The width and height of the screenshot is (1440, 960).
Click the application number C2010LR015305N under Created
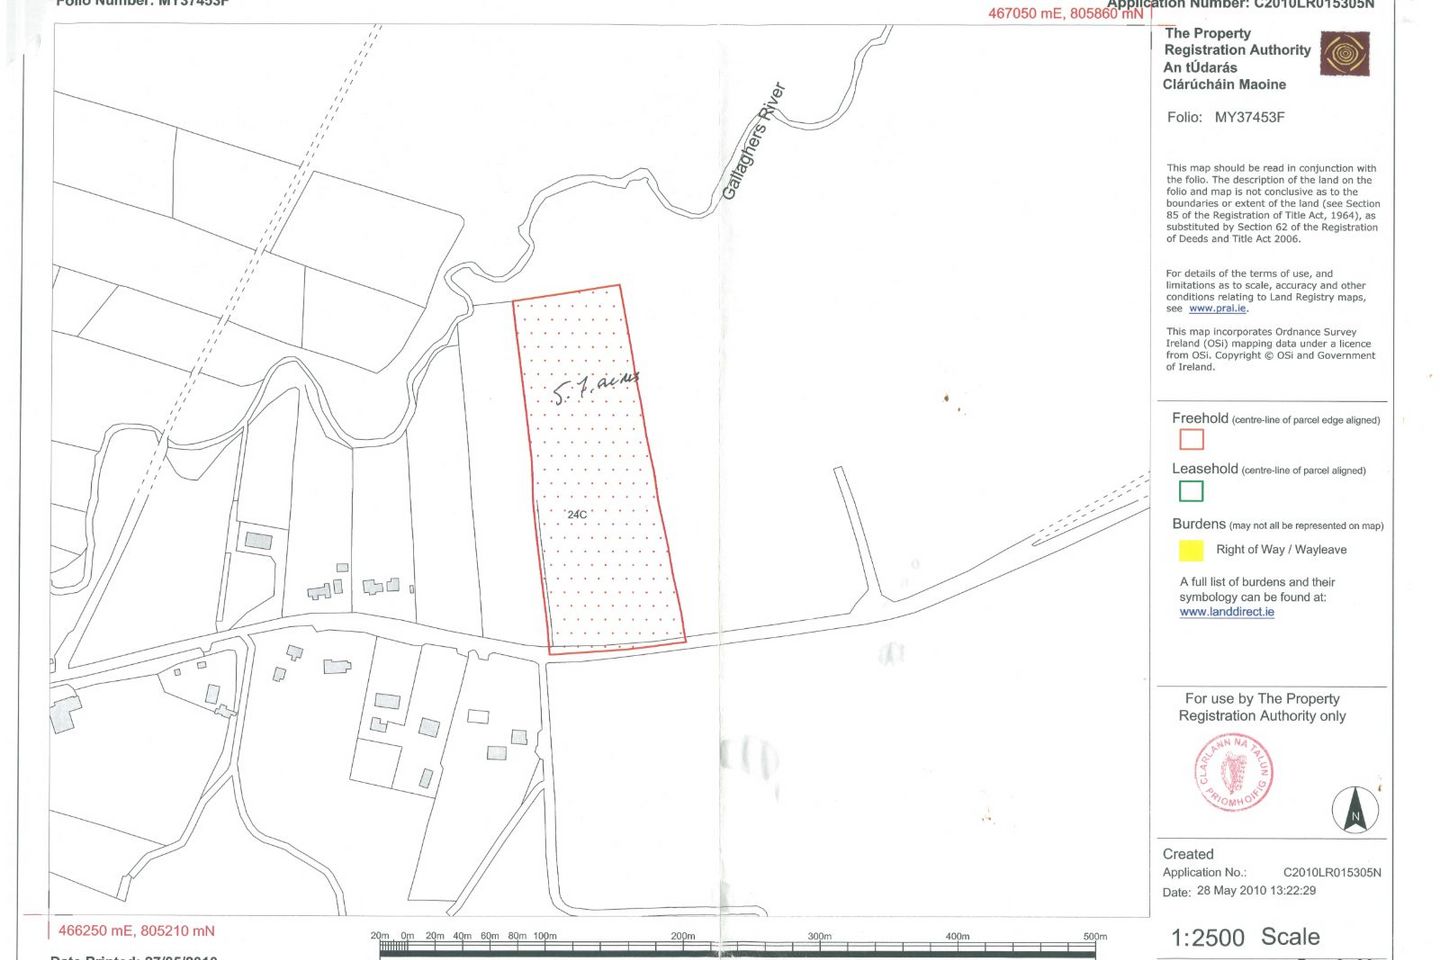[x=1332, y=873]
